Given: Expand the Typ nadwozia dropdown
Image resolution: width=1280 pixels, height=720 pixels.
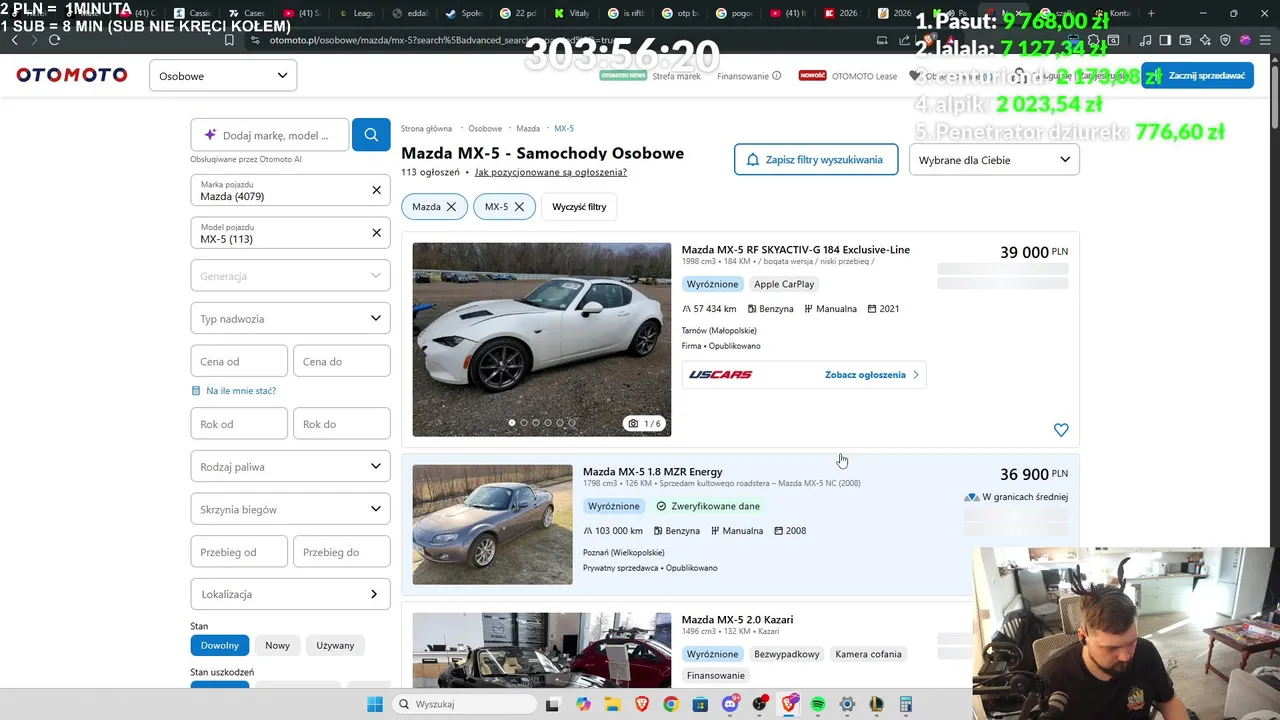Looking at the screenshot, I should [290, 319].
